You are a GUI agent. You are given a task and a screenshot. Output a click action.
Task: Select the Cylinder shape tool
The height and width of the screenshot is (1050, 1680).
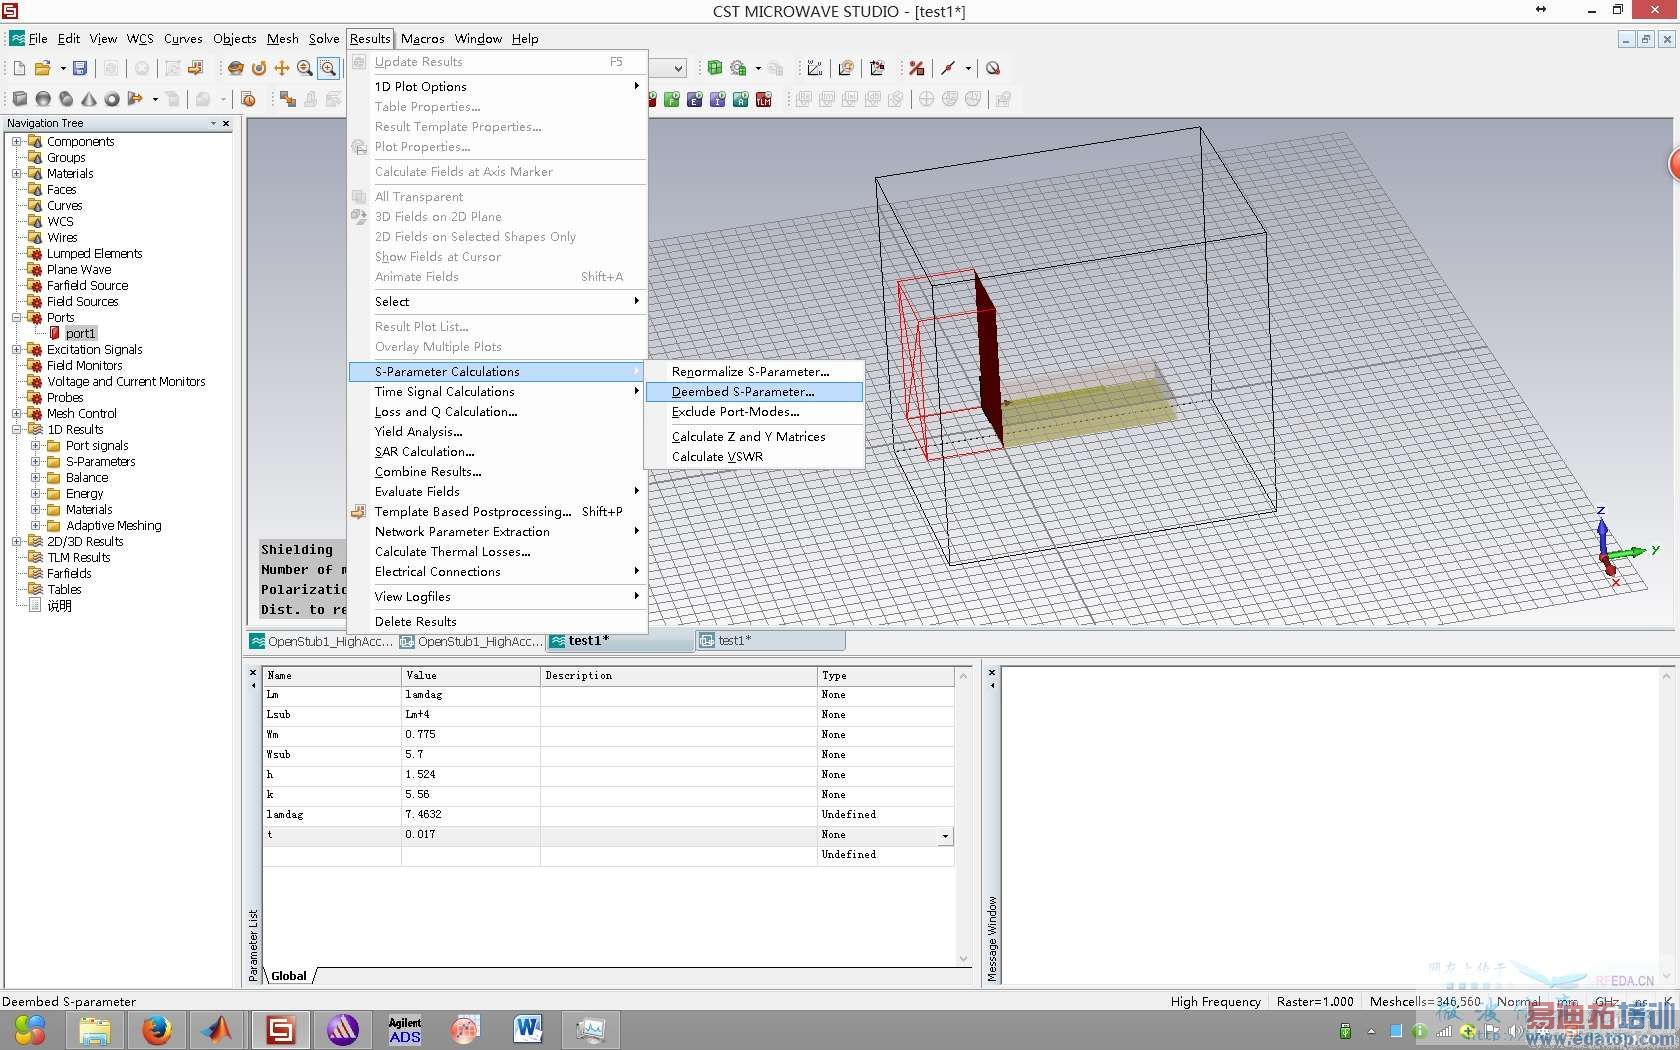(66, 99)
